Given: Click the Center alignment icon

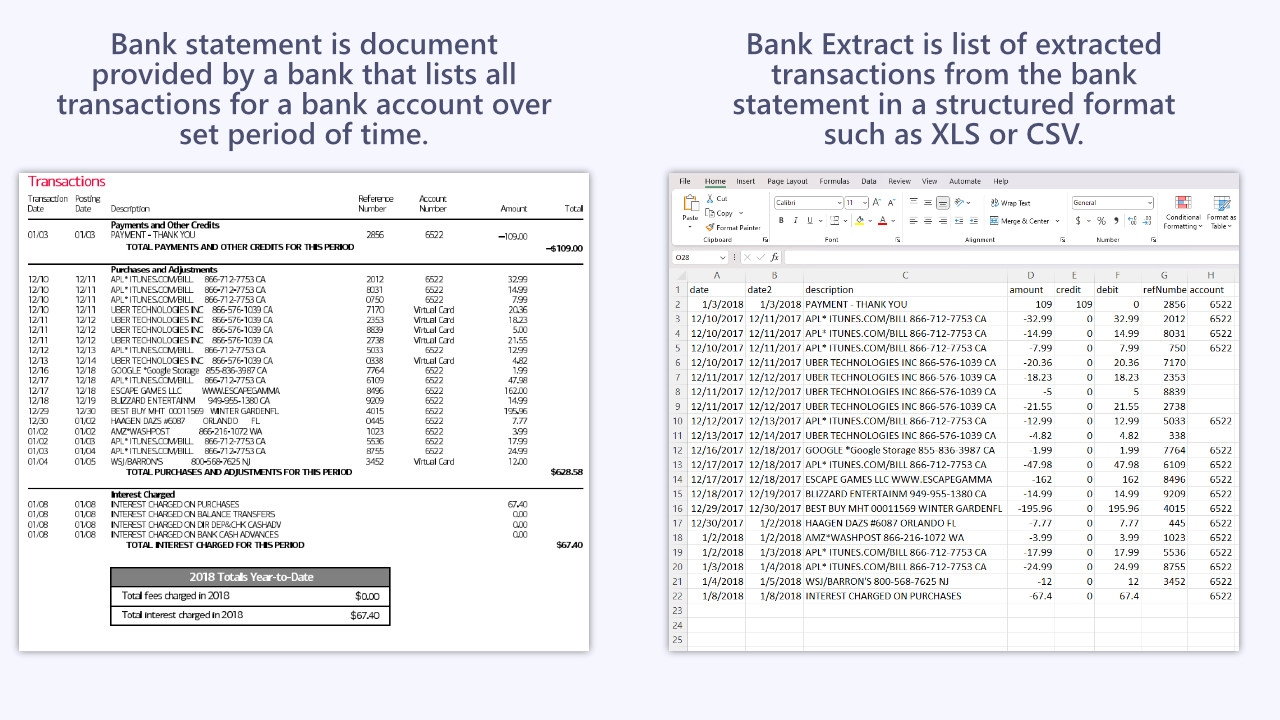Looking at the screenshot, I should click(x=928, y=221).
